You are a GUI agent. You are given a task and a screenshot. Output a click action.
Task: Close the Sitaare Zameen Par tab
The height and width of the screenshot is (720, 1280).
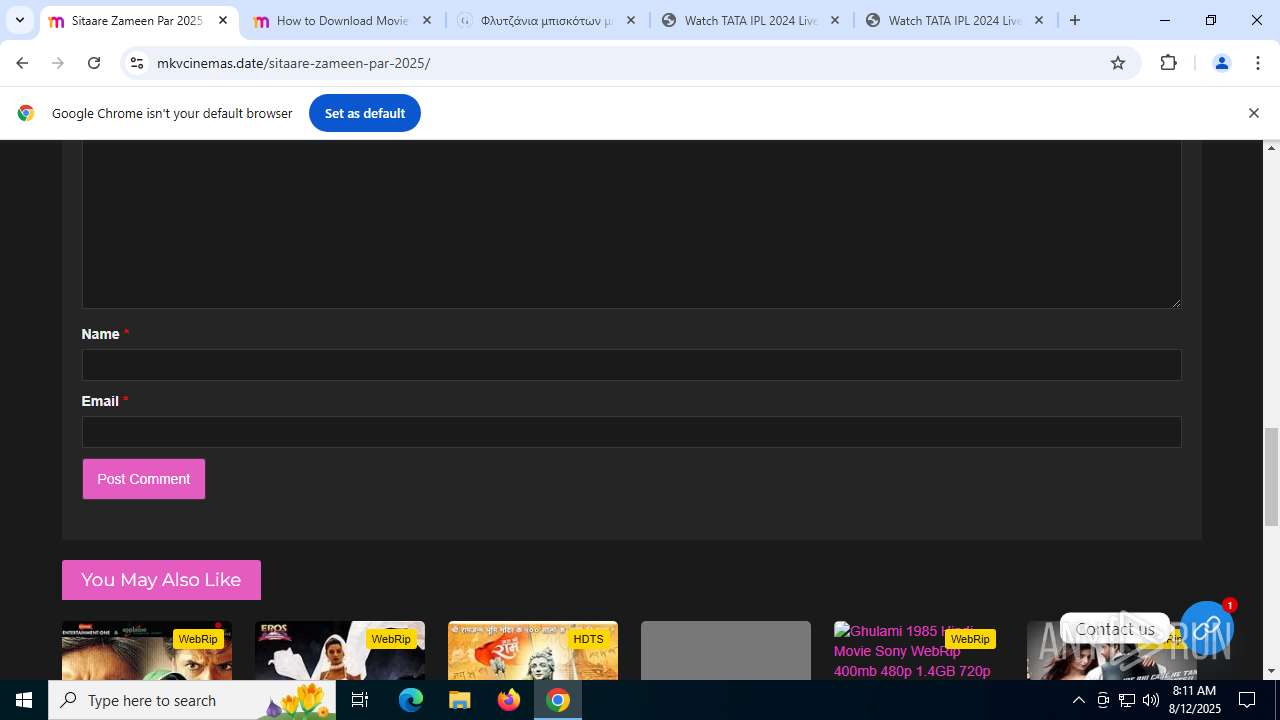[x=223, y=20]
